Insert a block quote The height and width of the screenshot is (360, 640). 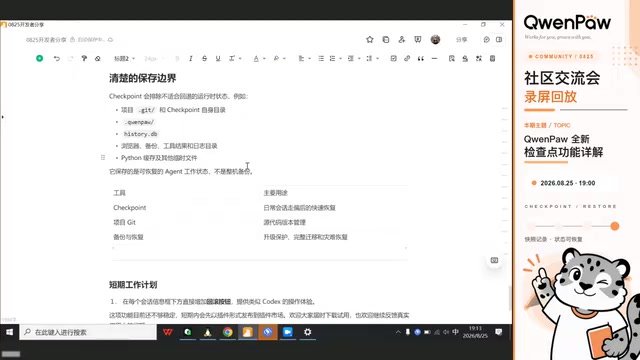click(421, 59)
